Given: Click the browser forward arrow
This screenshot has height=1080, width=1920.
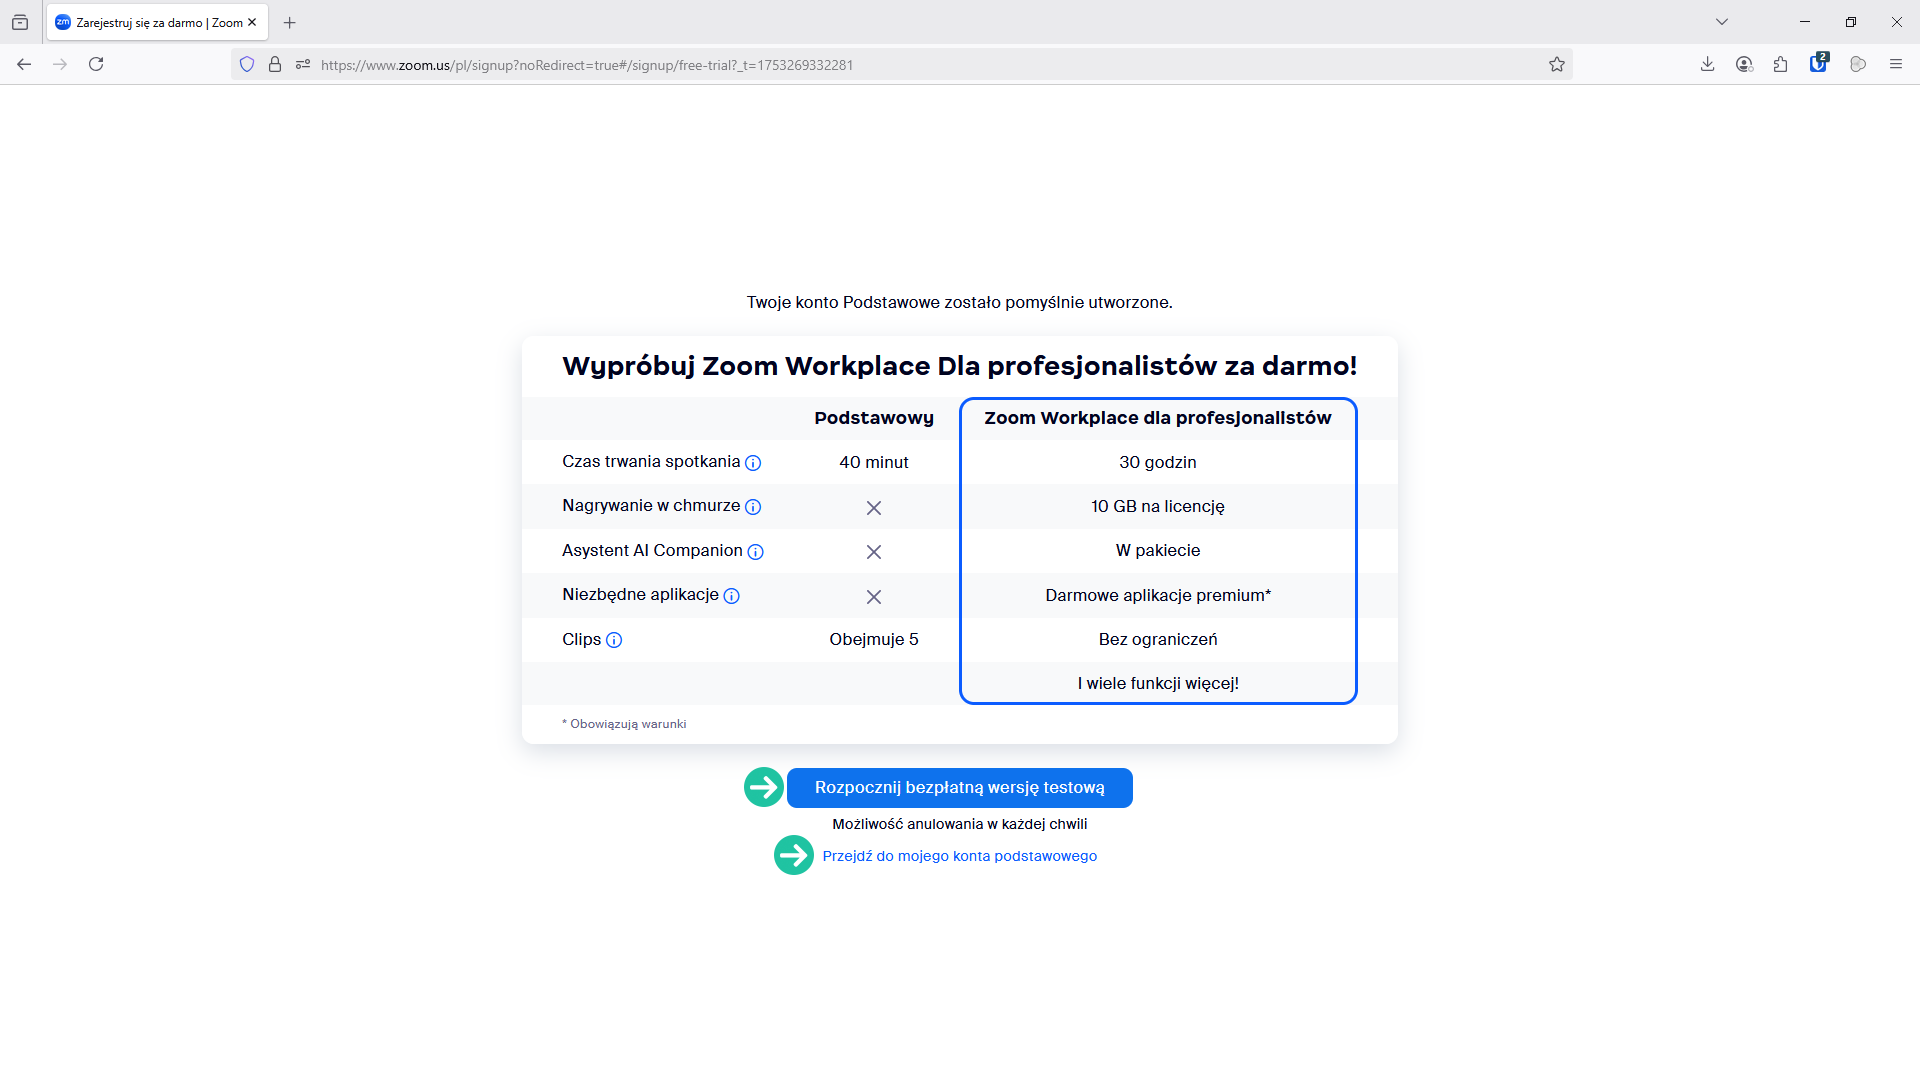Looking at the screenshot, I should pyautogui.click(x=60, y=64).
